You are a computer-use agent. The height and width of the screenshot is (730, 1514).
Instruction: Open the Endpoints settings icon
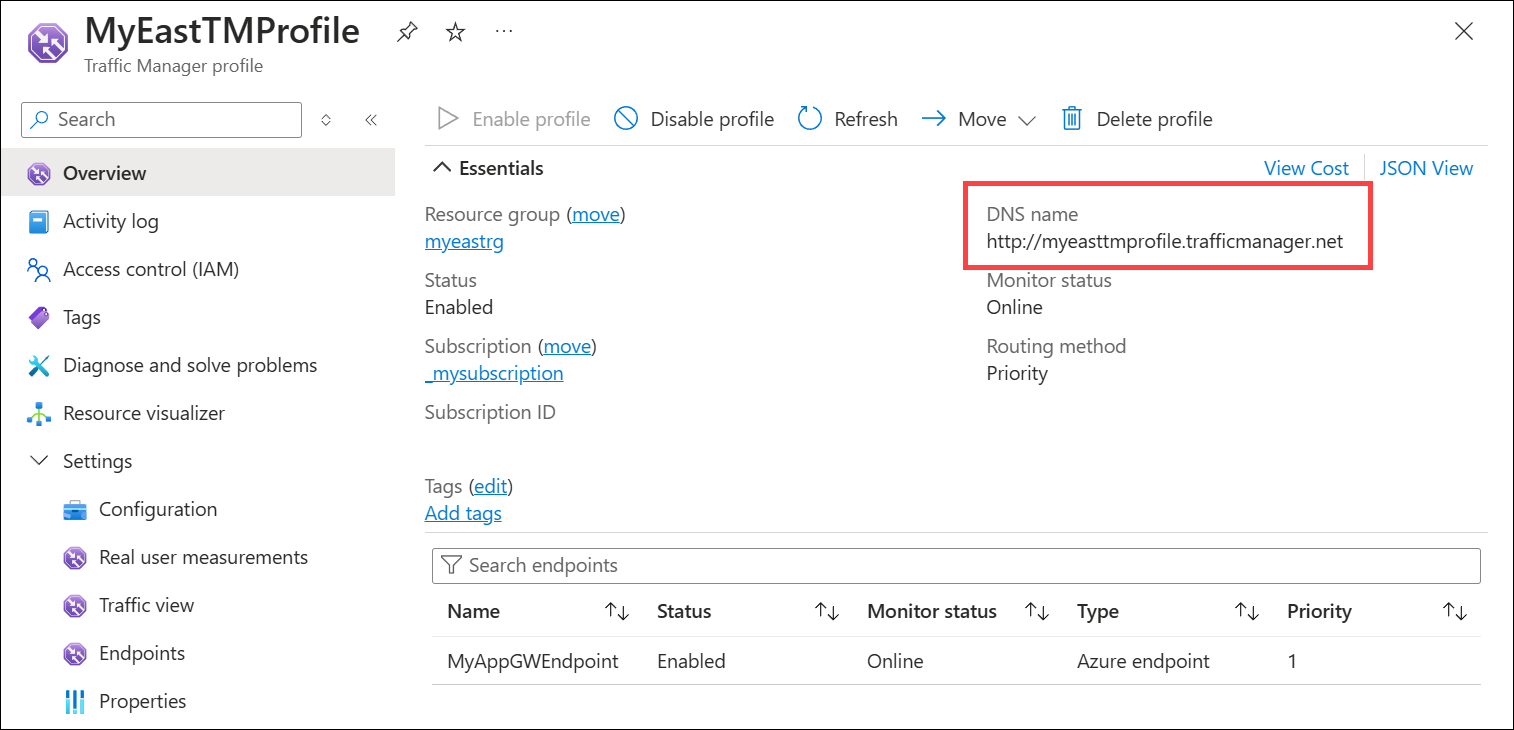pos(75,653)
